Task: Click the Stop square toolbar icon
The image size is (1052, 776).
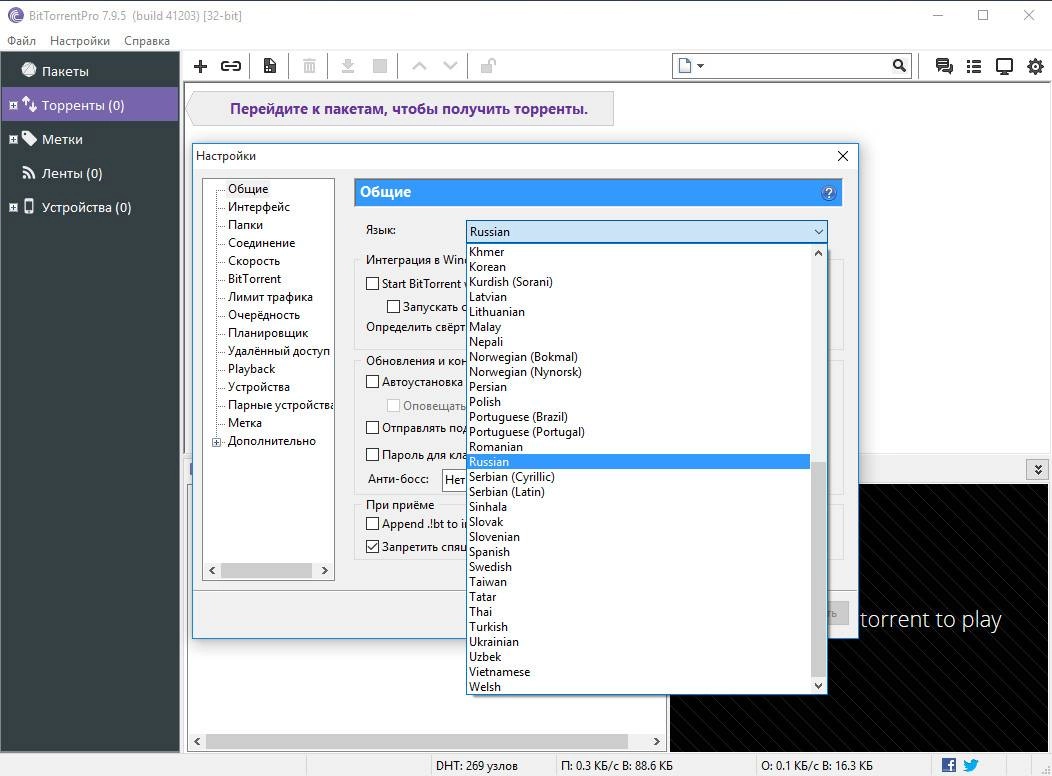Action: tap(380, 66)
